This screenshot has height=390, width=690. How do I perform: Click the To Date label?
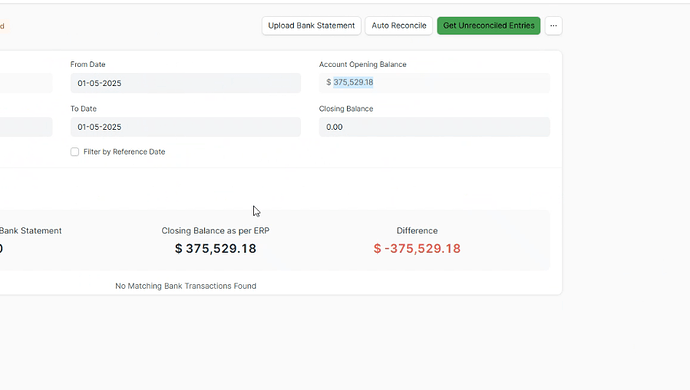click(83, 109)
